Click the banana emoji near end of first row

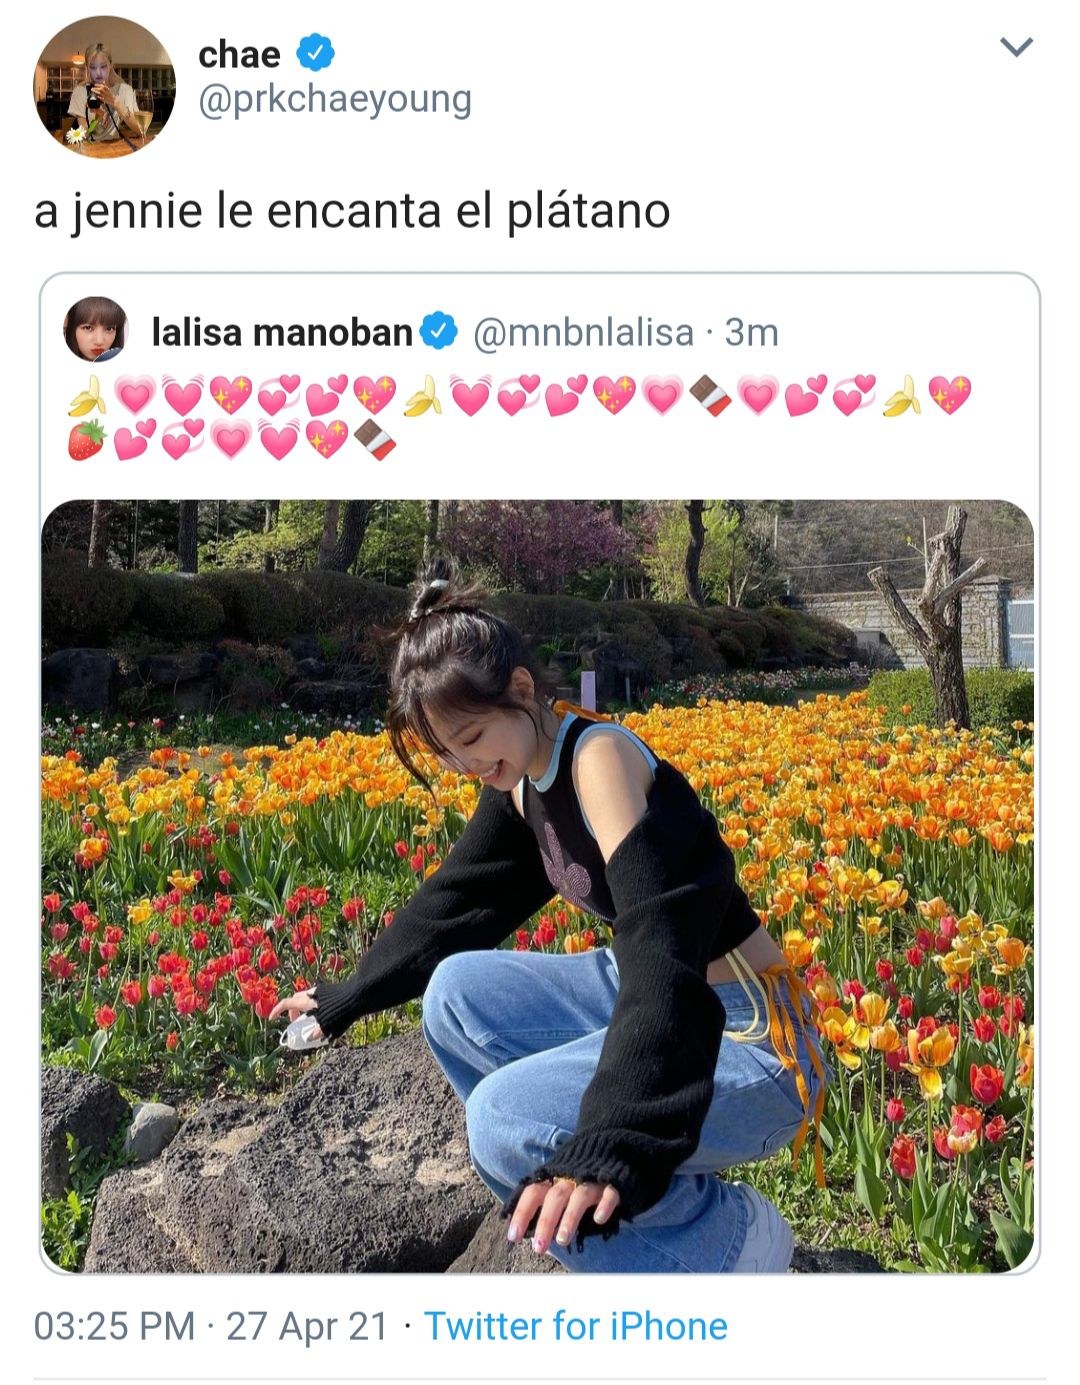[902, 396]
